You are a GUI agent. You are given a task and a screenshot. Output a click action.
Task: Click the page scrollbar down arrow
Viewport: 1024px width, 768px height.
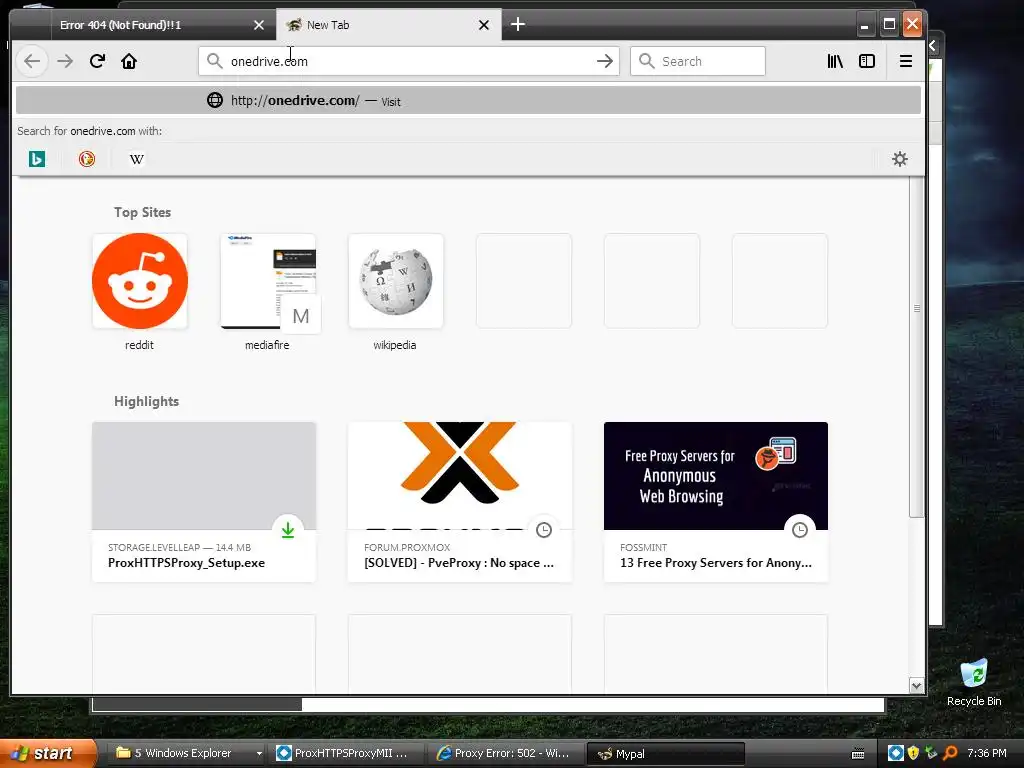click(916, 686)
